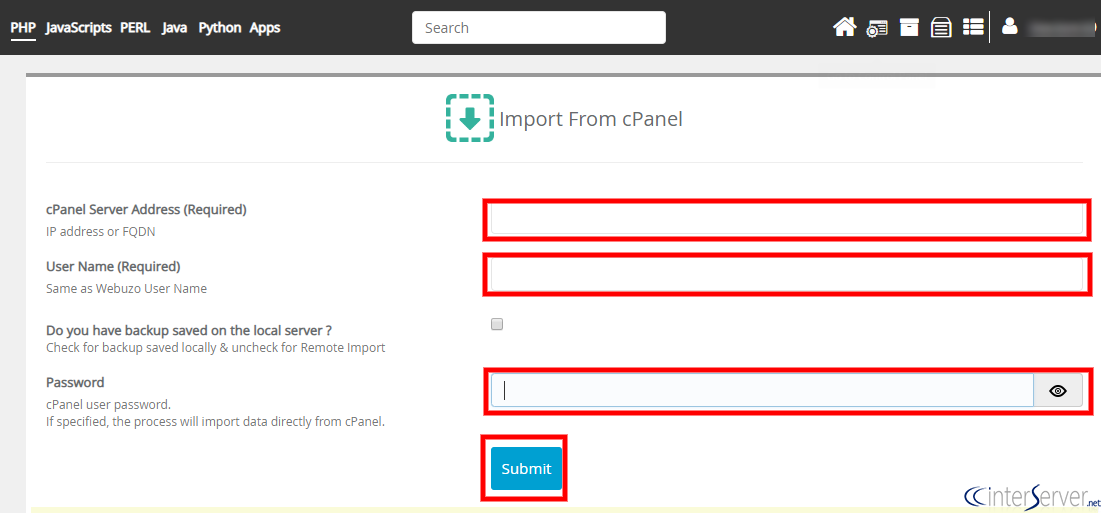Open the Java tab
Screen dimensions: 1101x513
(174, 28)
